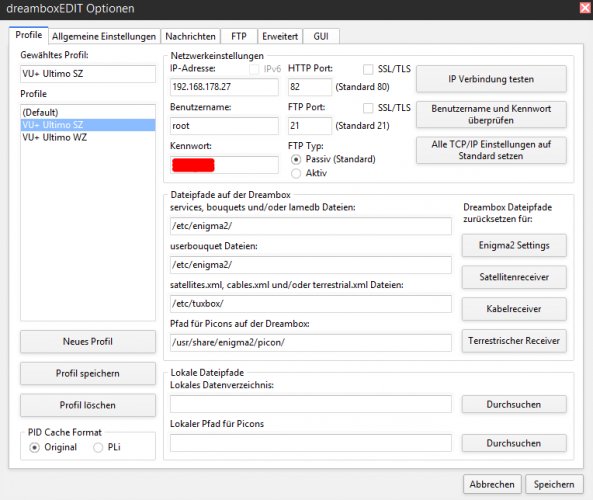593x500 pixels.
Task: Browse for Lokaler Pfad für Picons
Action: (x=514, y=443)
